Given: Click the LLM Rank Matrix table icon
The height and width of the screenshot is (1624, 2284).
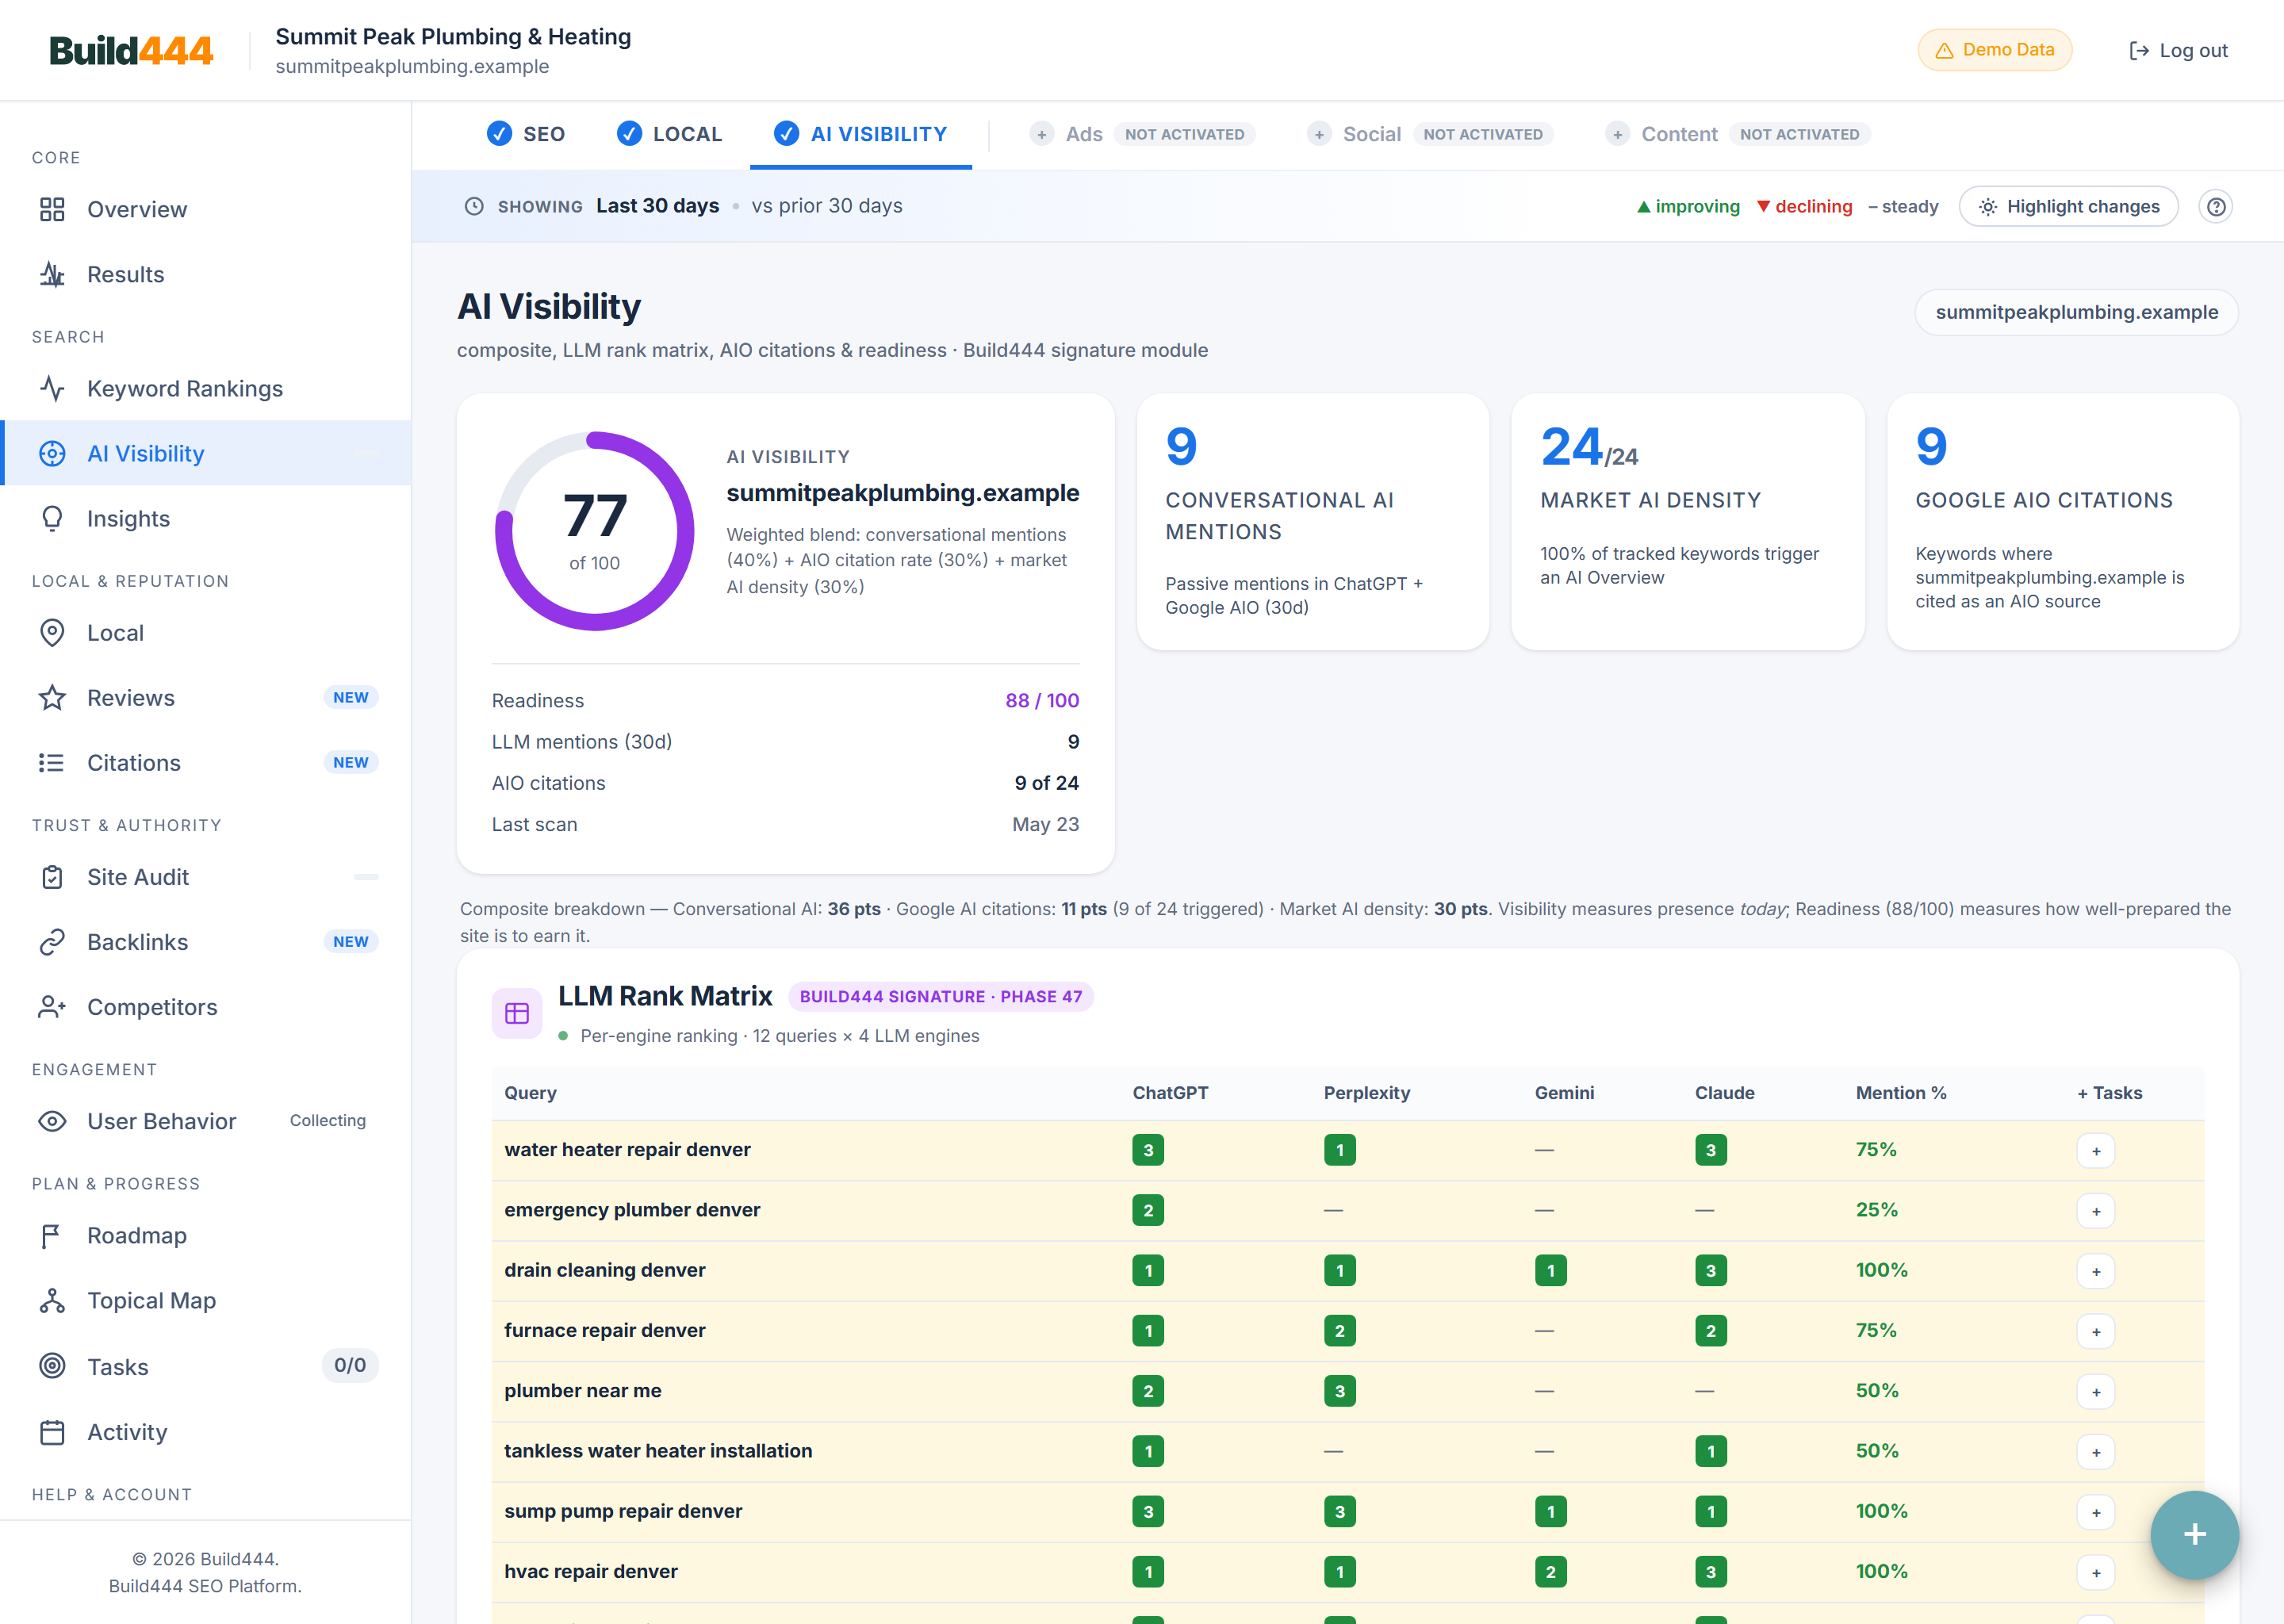Looking at the screenshot, I should coord(517,1013).
